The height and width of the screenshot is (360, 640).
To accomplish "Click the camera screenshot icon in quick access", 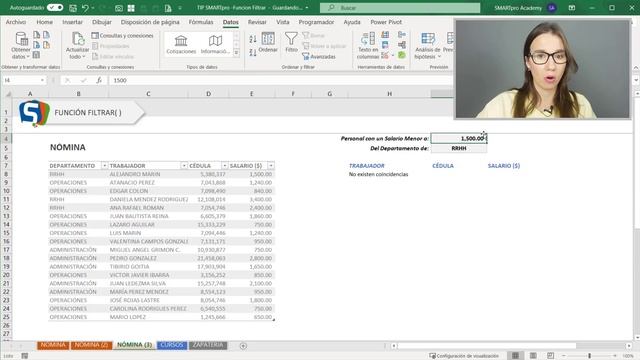I will 119,8.
